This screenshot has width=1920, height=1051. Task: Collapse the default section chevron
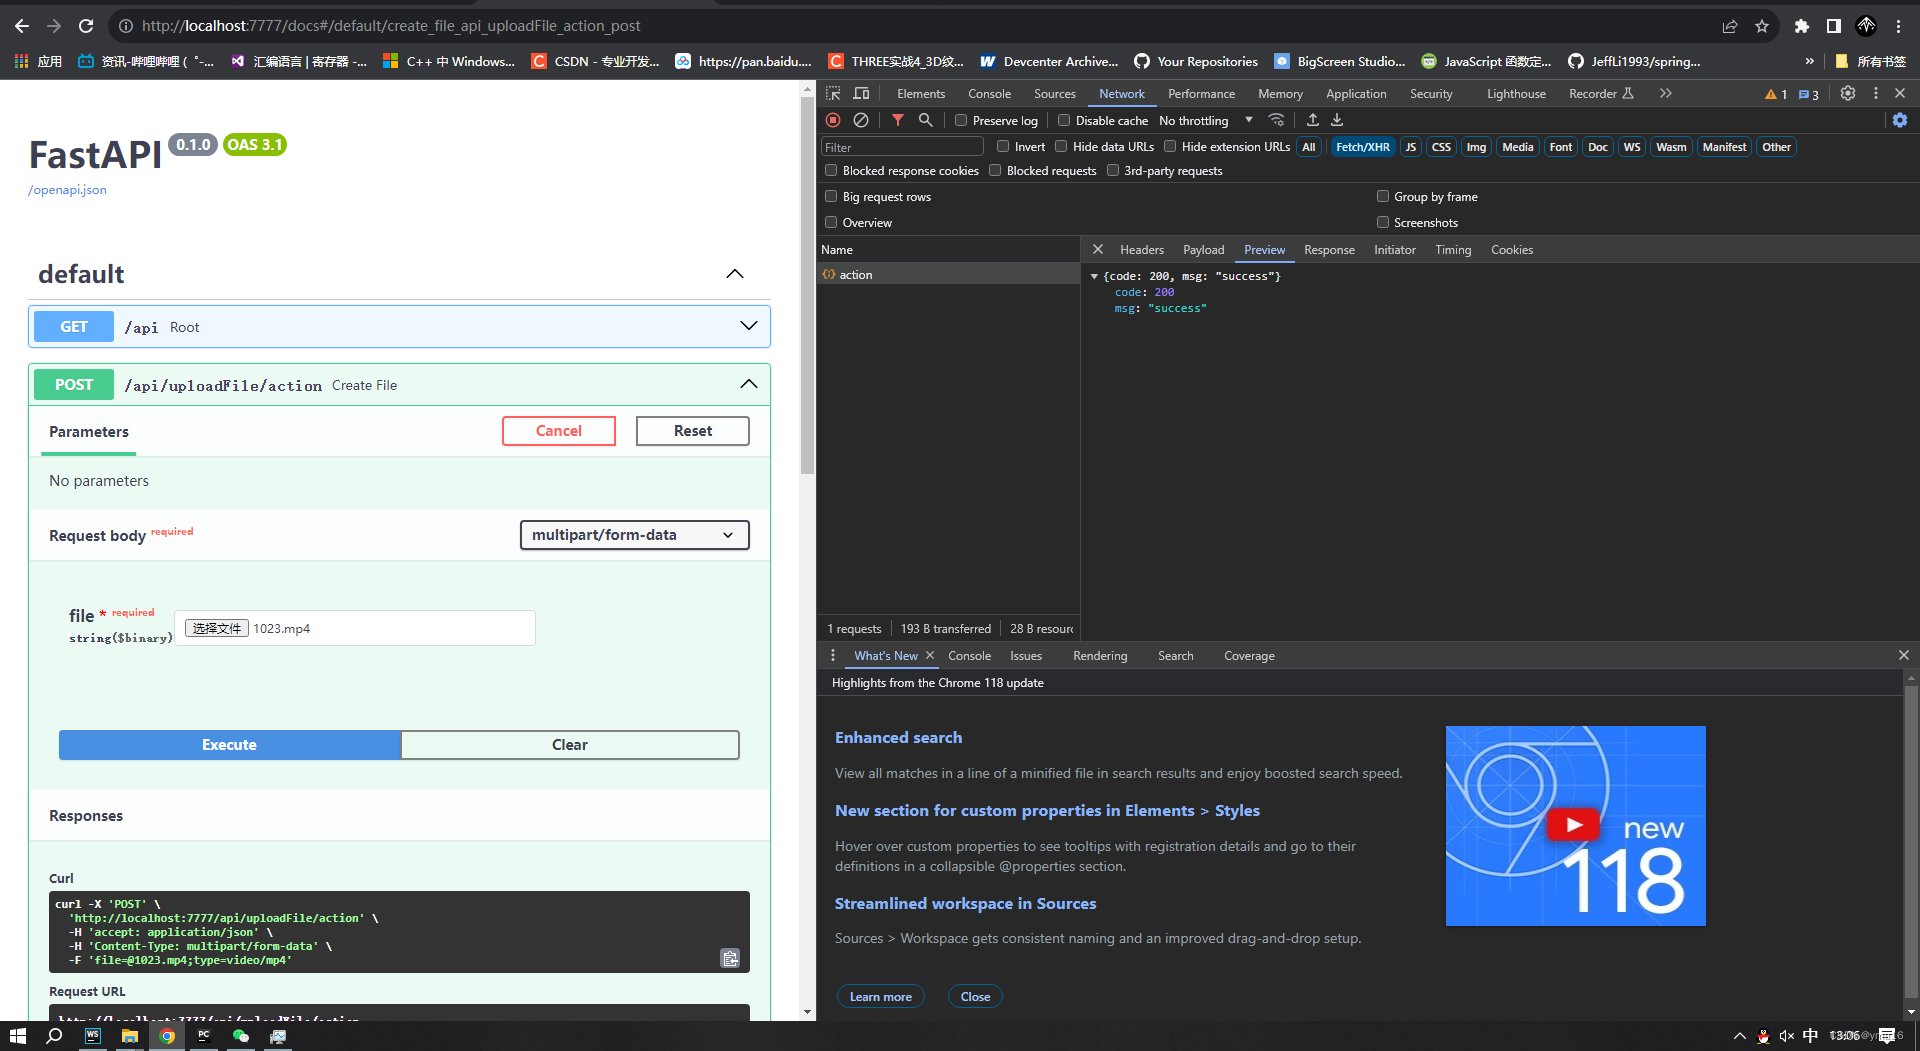pyautogui.click(x=735, y=274)
